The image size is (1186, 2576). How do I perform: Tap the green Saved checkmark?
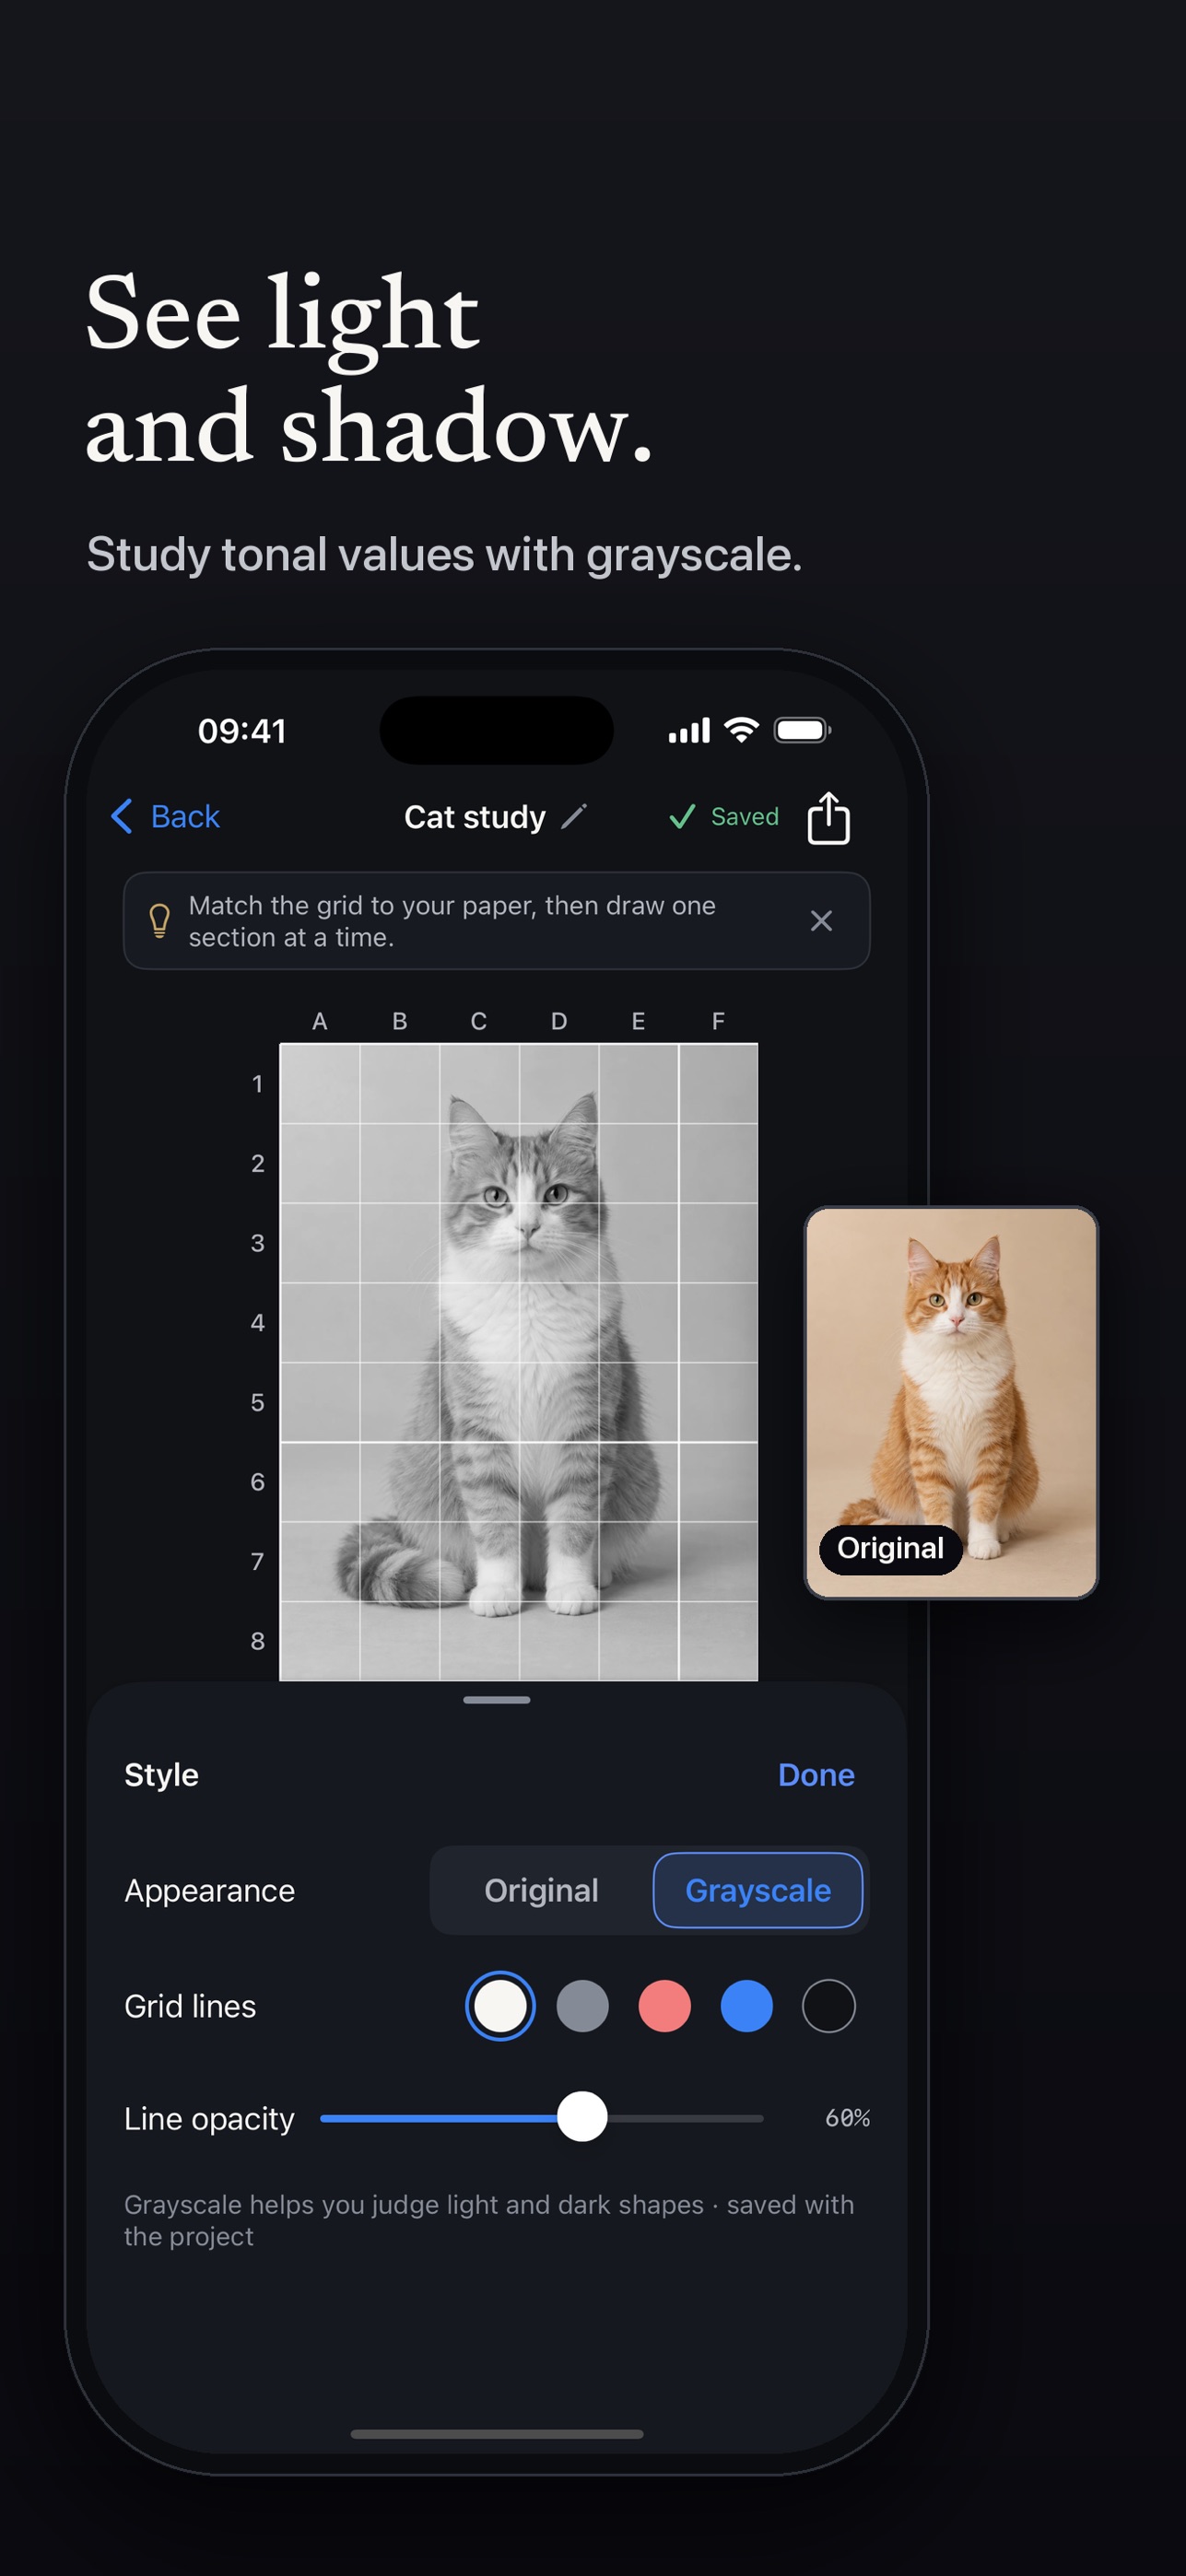point(682,817)
